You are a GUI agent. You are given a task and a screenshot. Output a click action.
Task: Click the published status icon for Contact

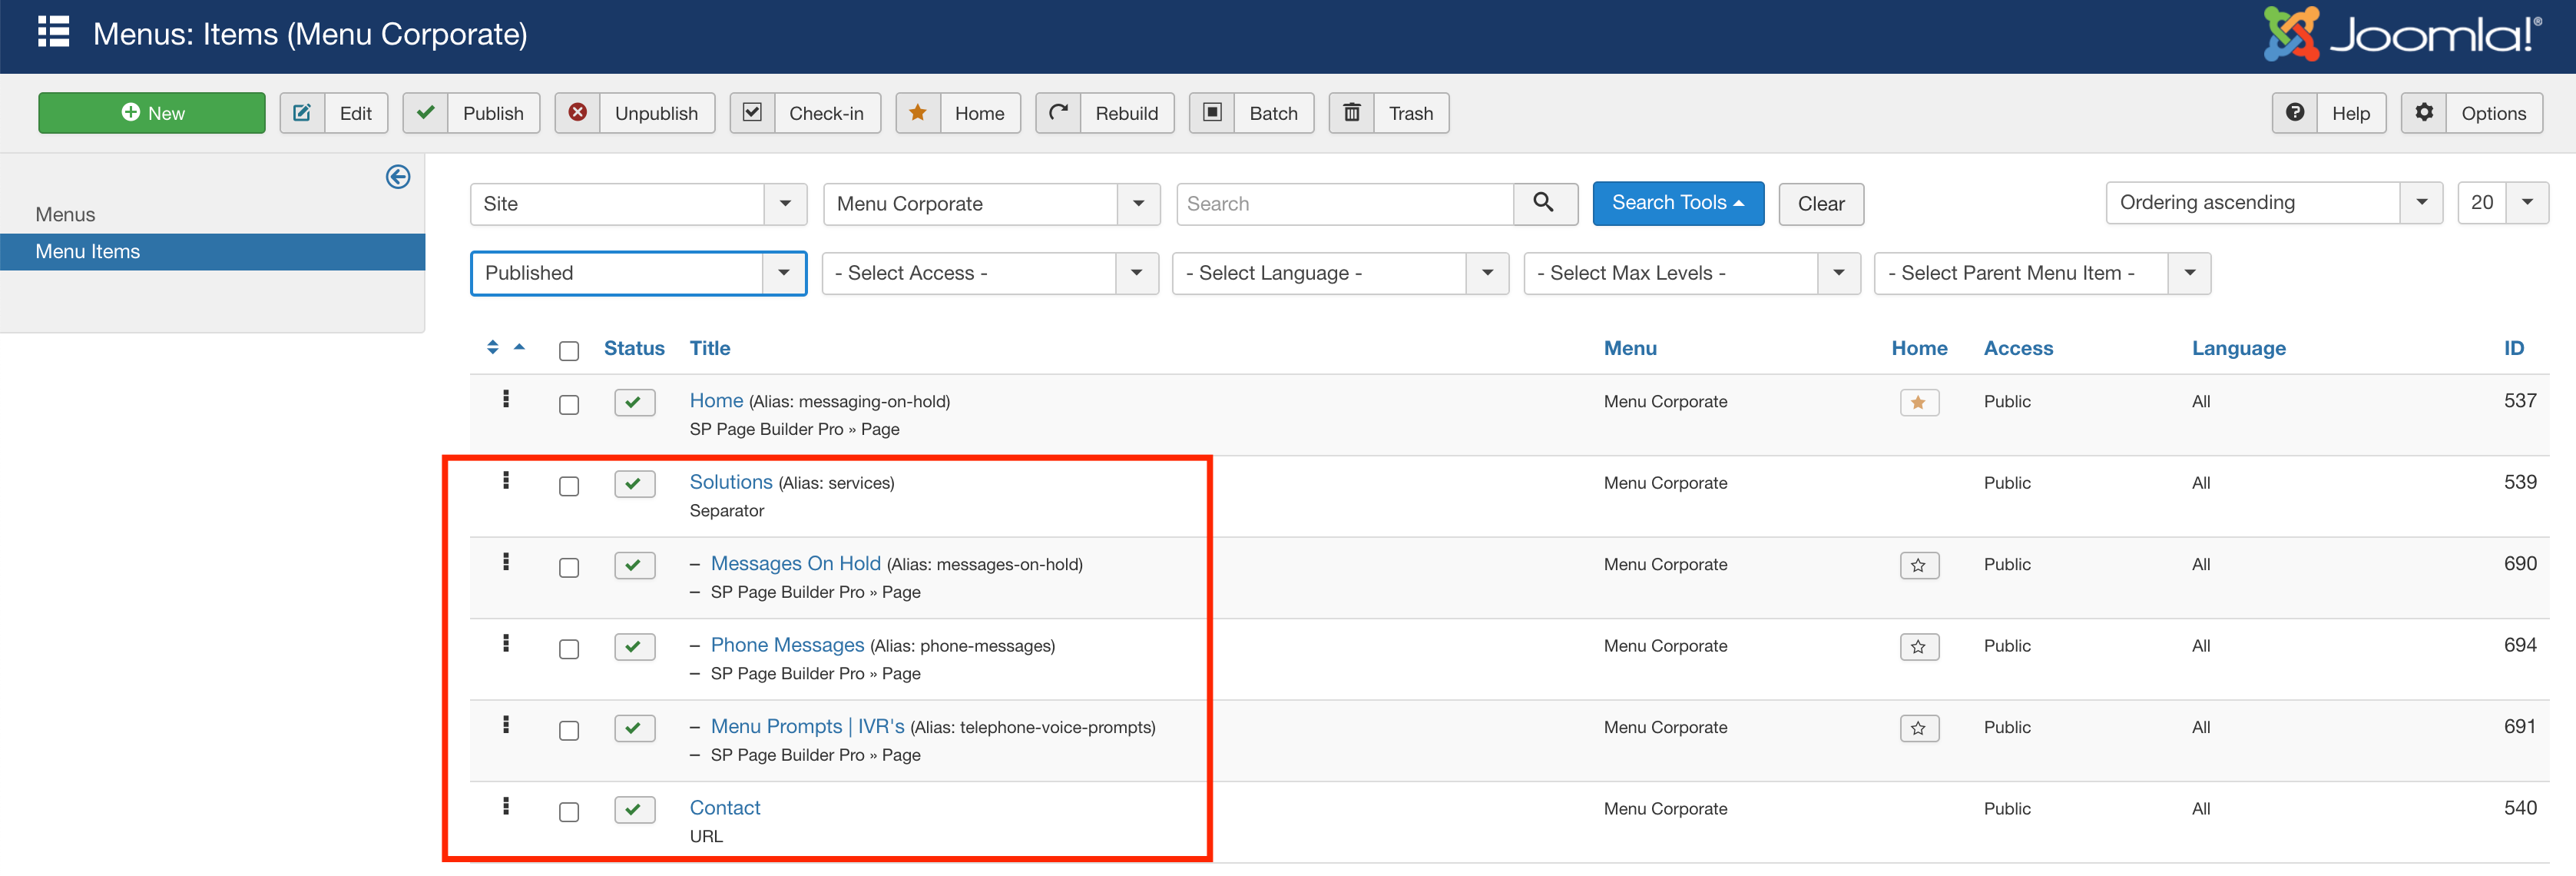[x=634, y=810]
